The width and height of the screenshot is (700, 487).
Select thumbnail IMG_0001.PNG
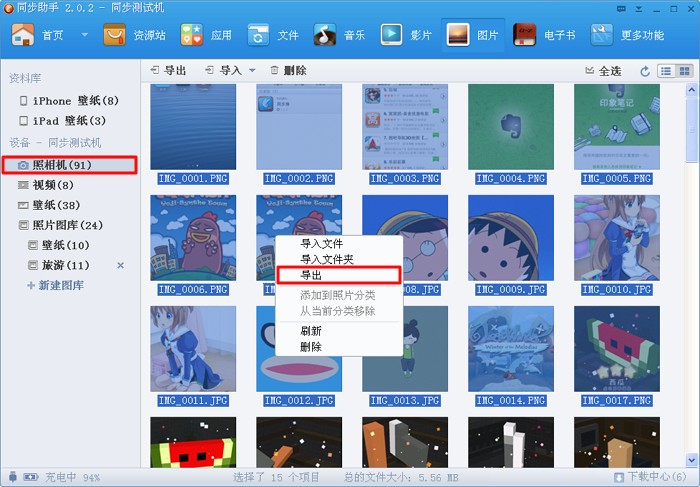[193, 127]
